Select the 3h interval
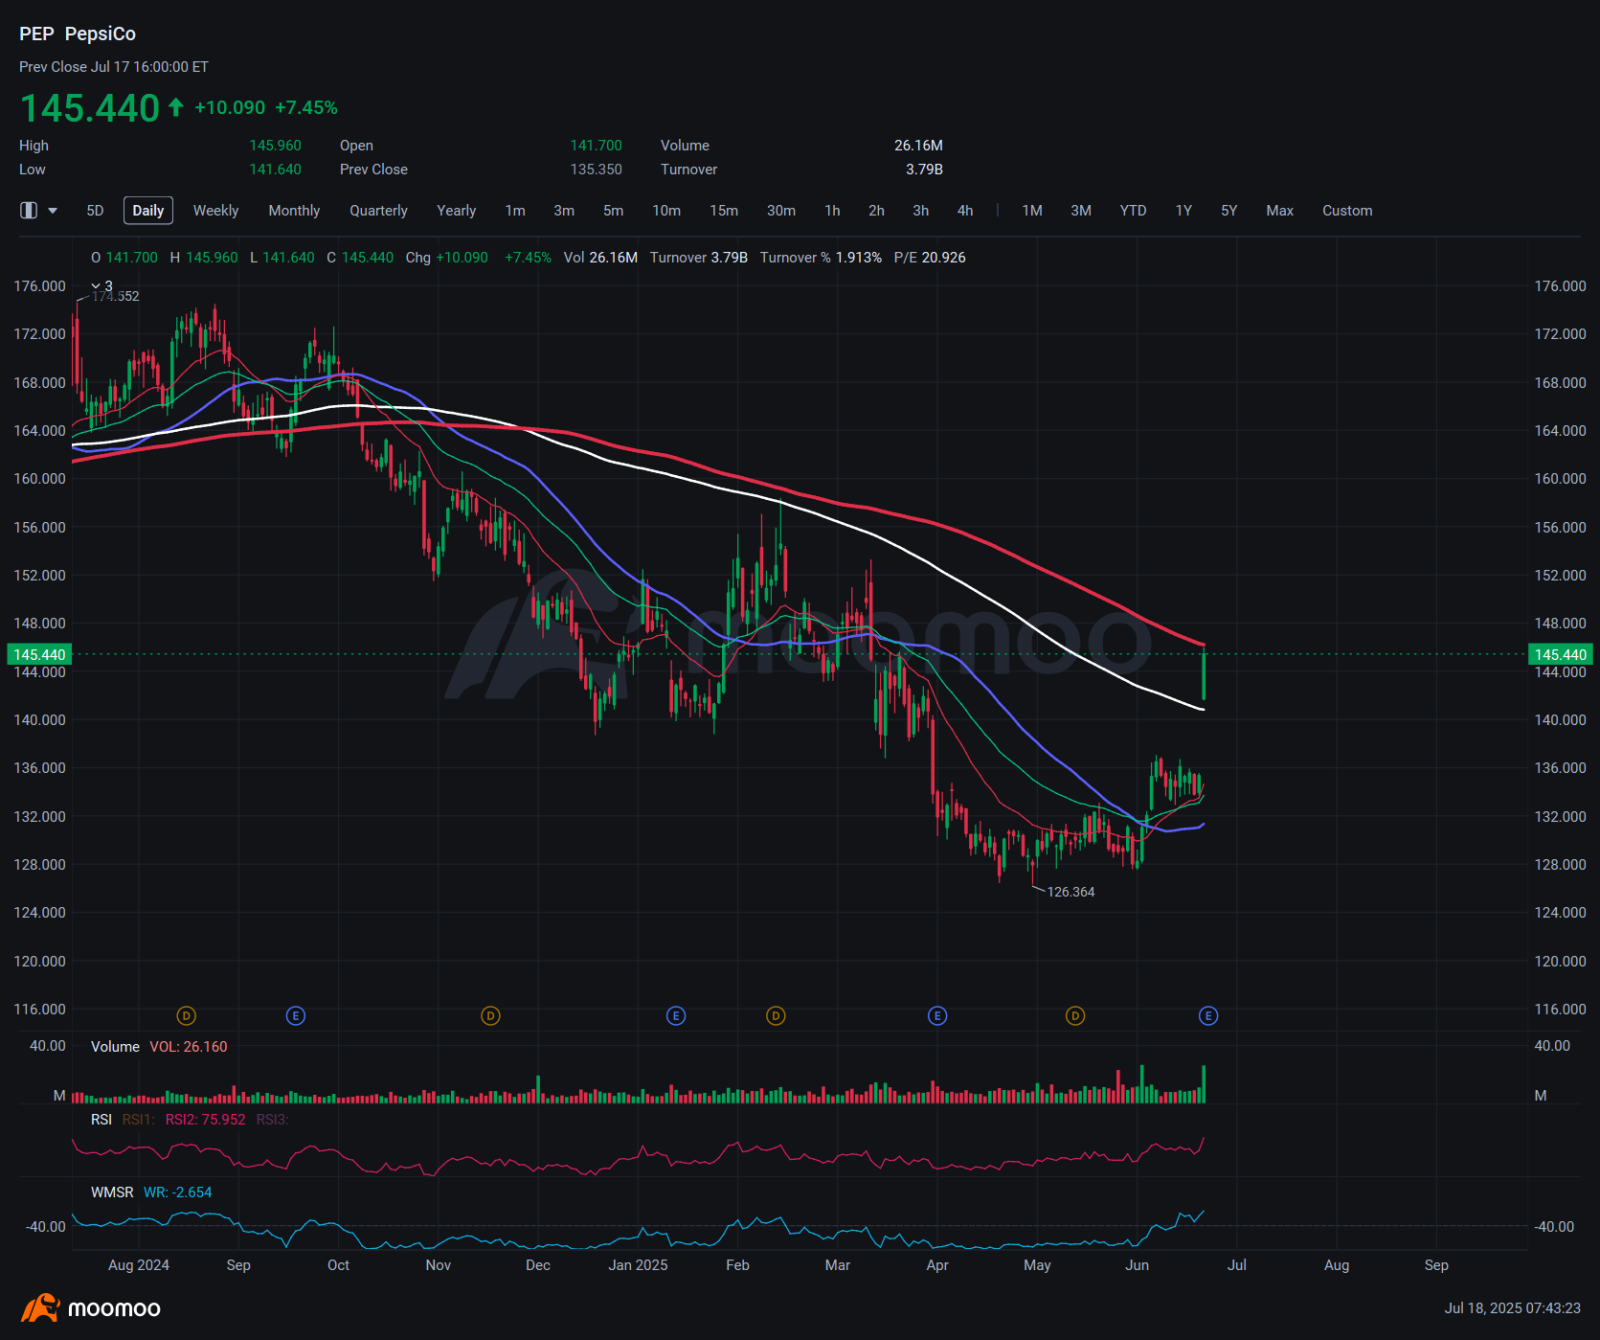The image size is (1600, 1340). [920, 211]
